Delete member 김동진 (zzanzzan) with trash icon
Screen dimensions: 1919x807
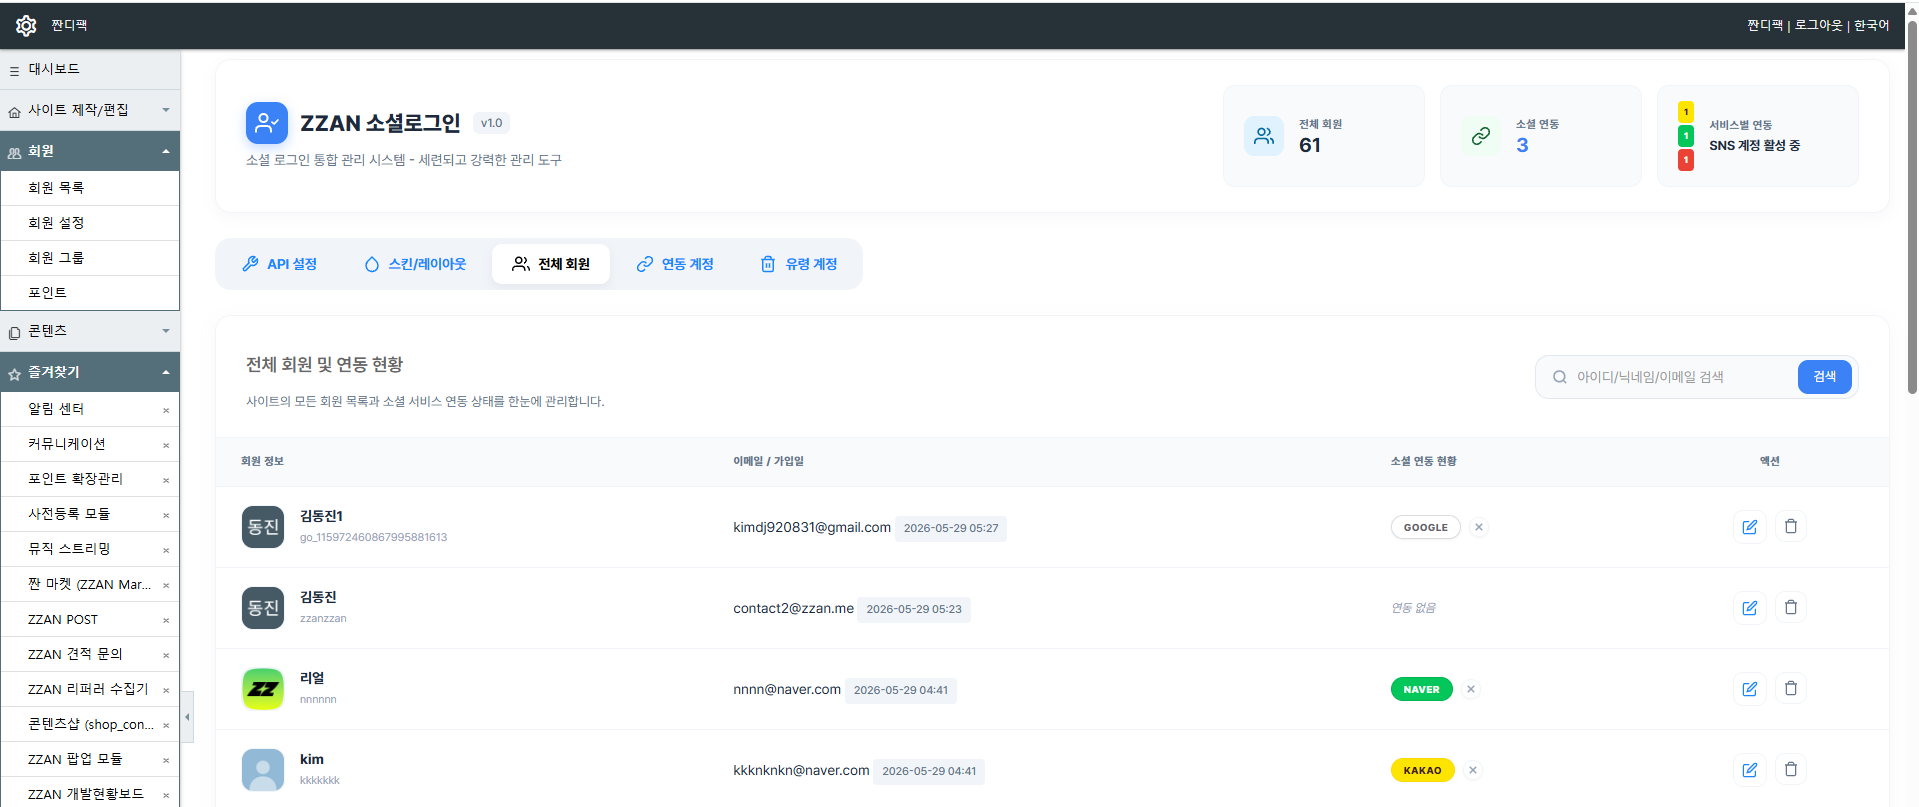click(x=1791, y=608)
